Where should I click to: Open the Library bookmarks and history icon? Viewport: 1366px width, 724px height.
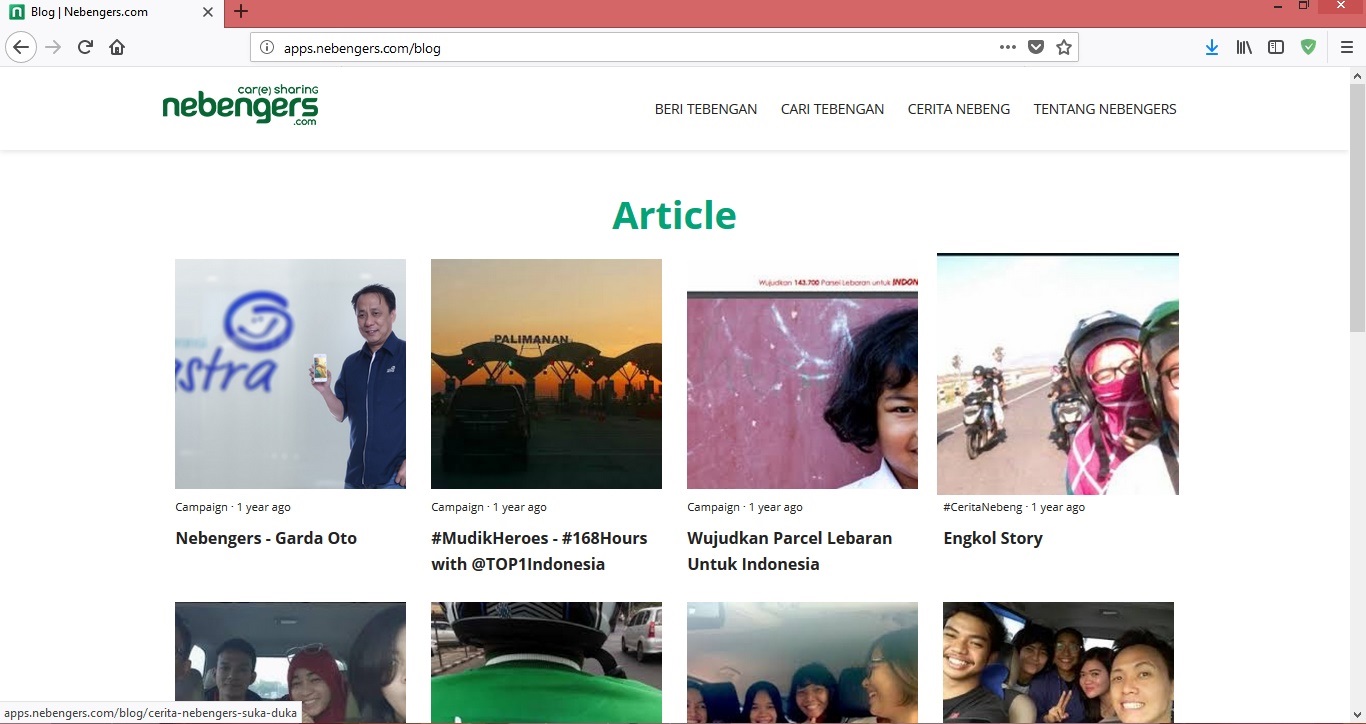click(x=1244, y=47)
